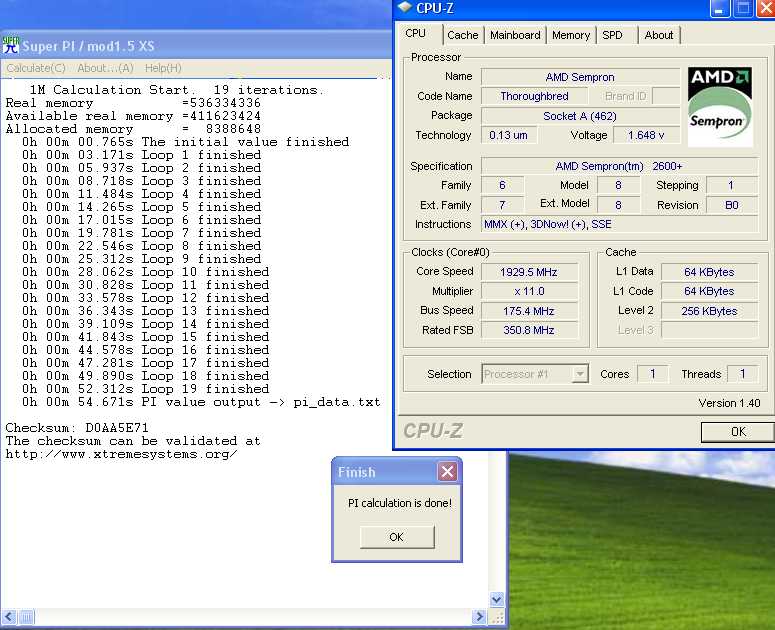775x630 pixels.
Task: Click the Technology value 0.13 um
Action: 509,135
